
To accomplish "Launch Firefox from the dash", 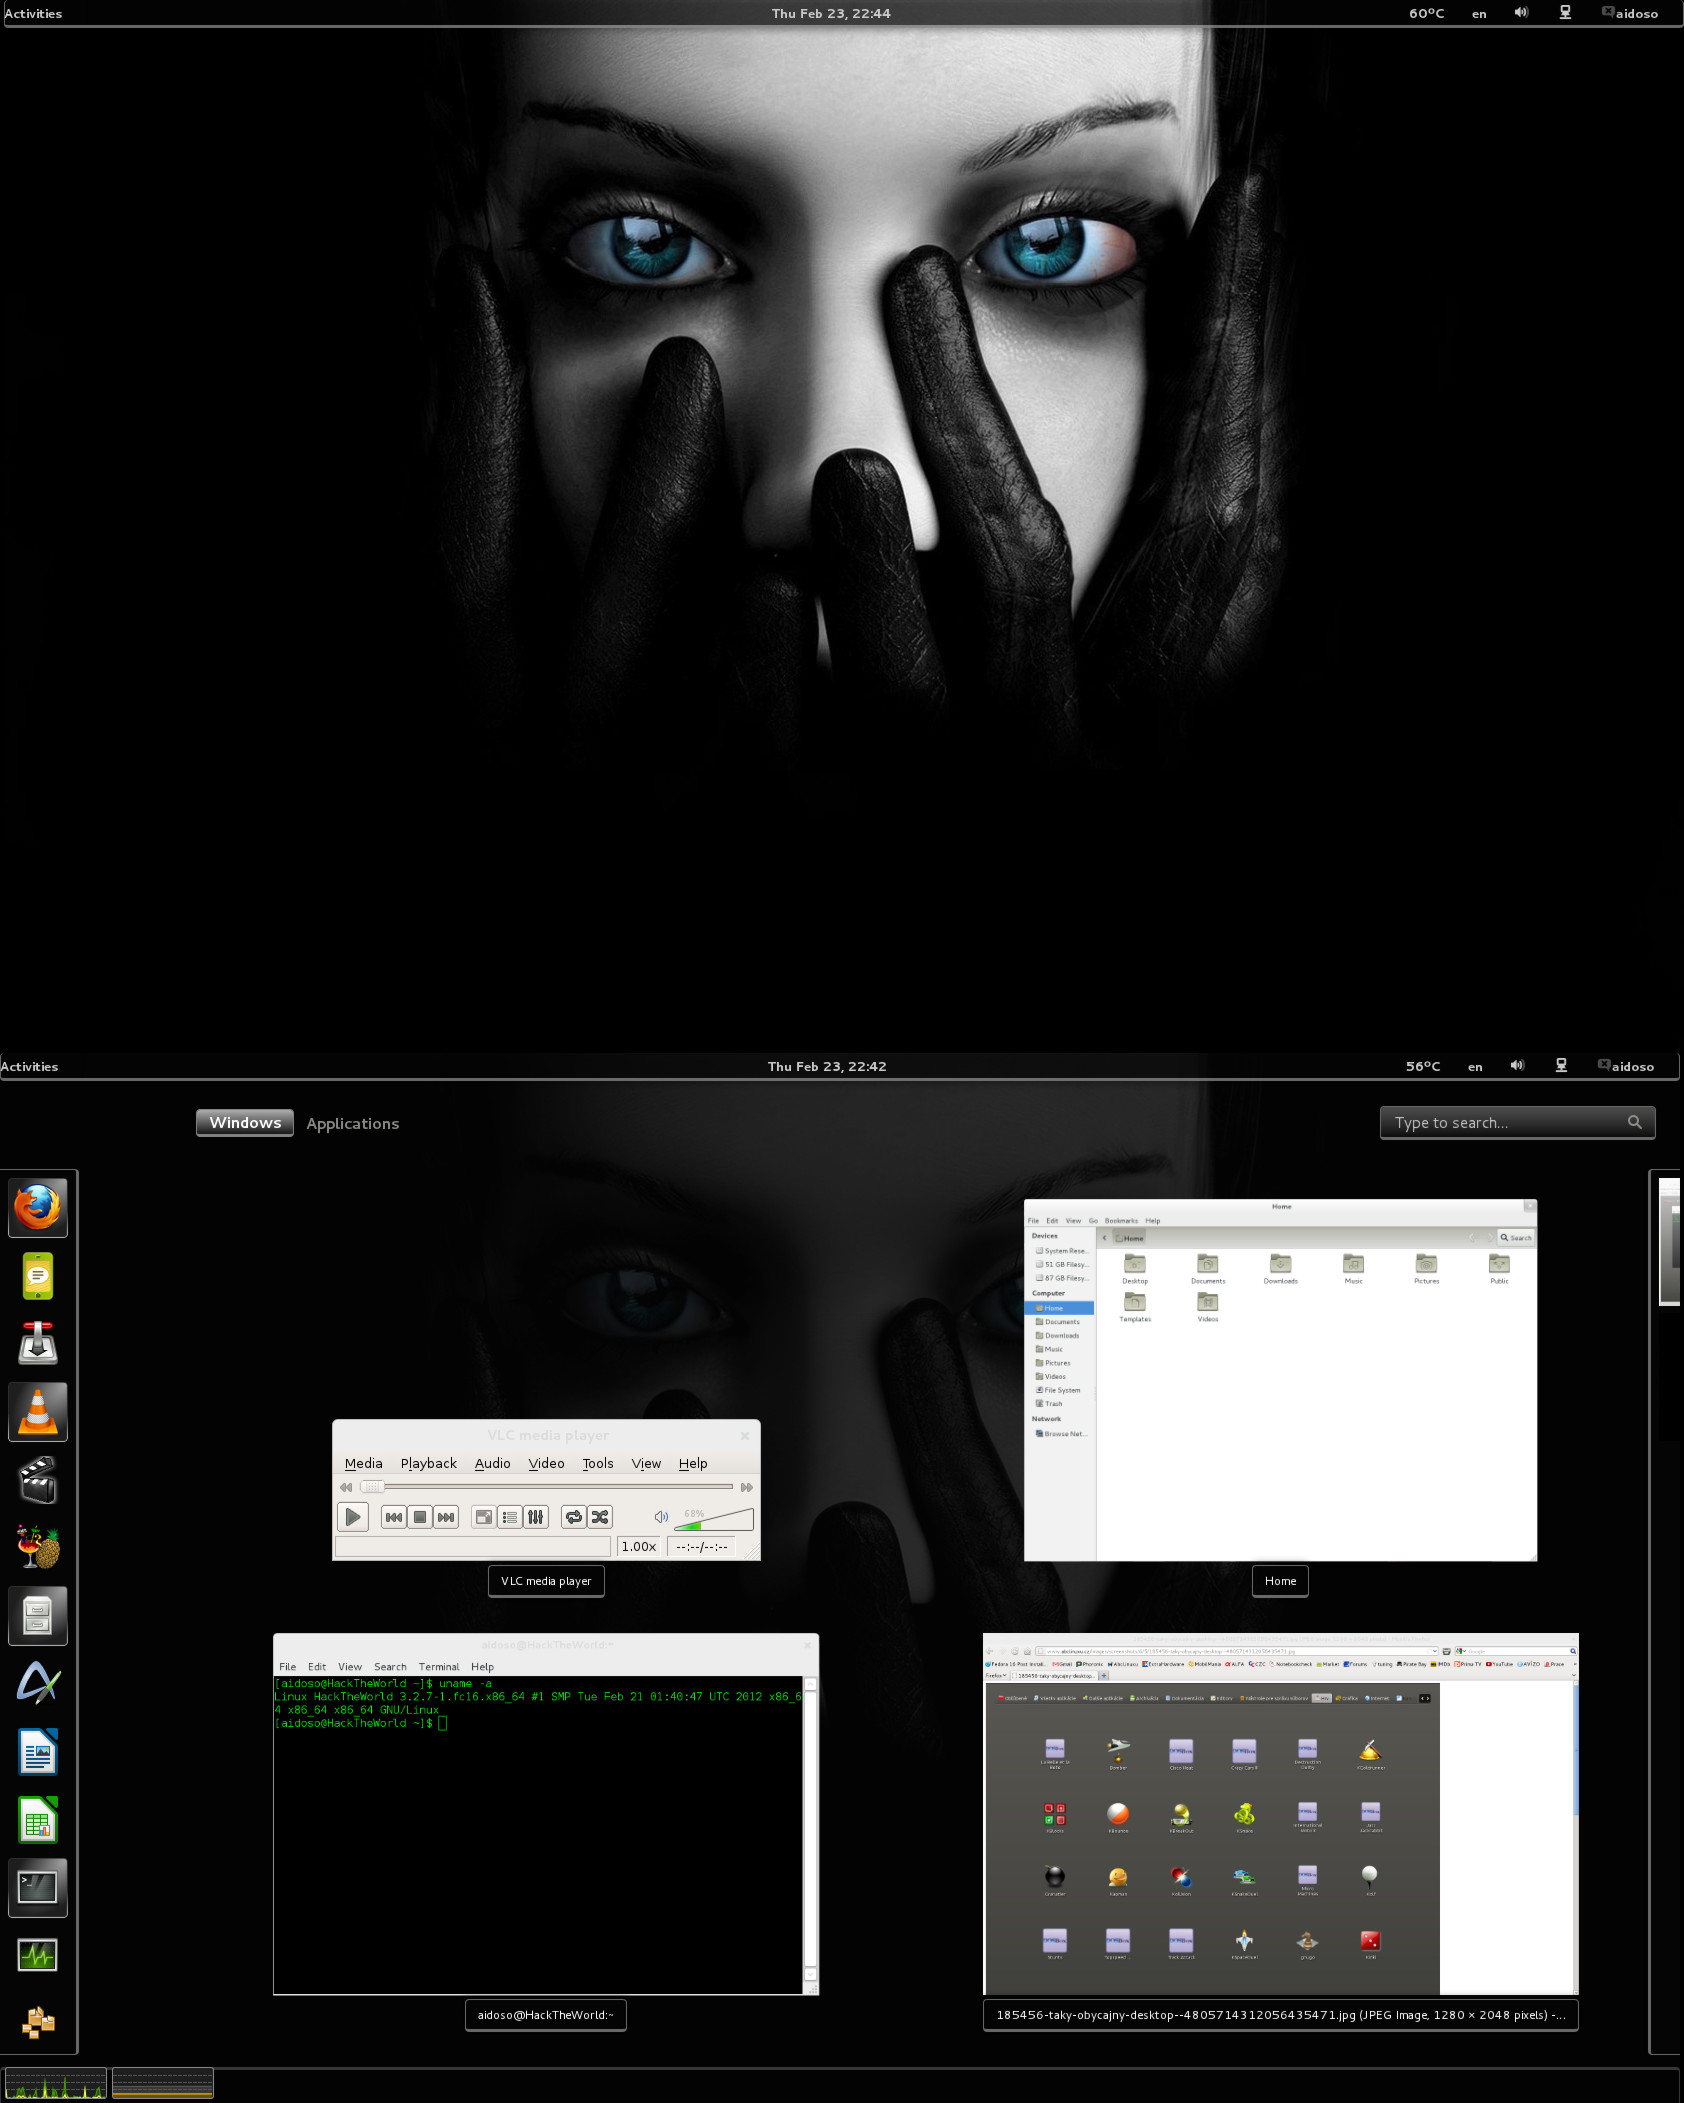I will [38, 1207].
